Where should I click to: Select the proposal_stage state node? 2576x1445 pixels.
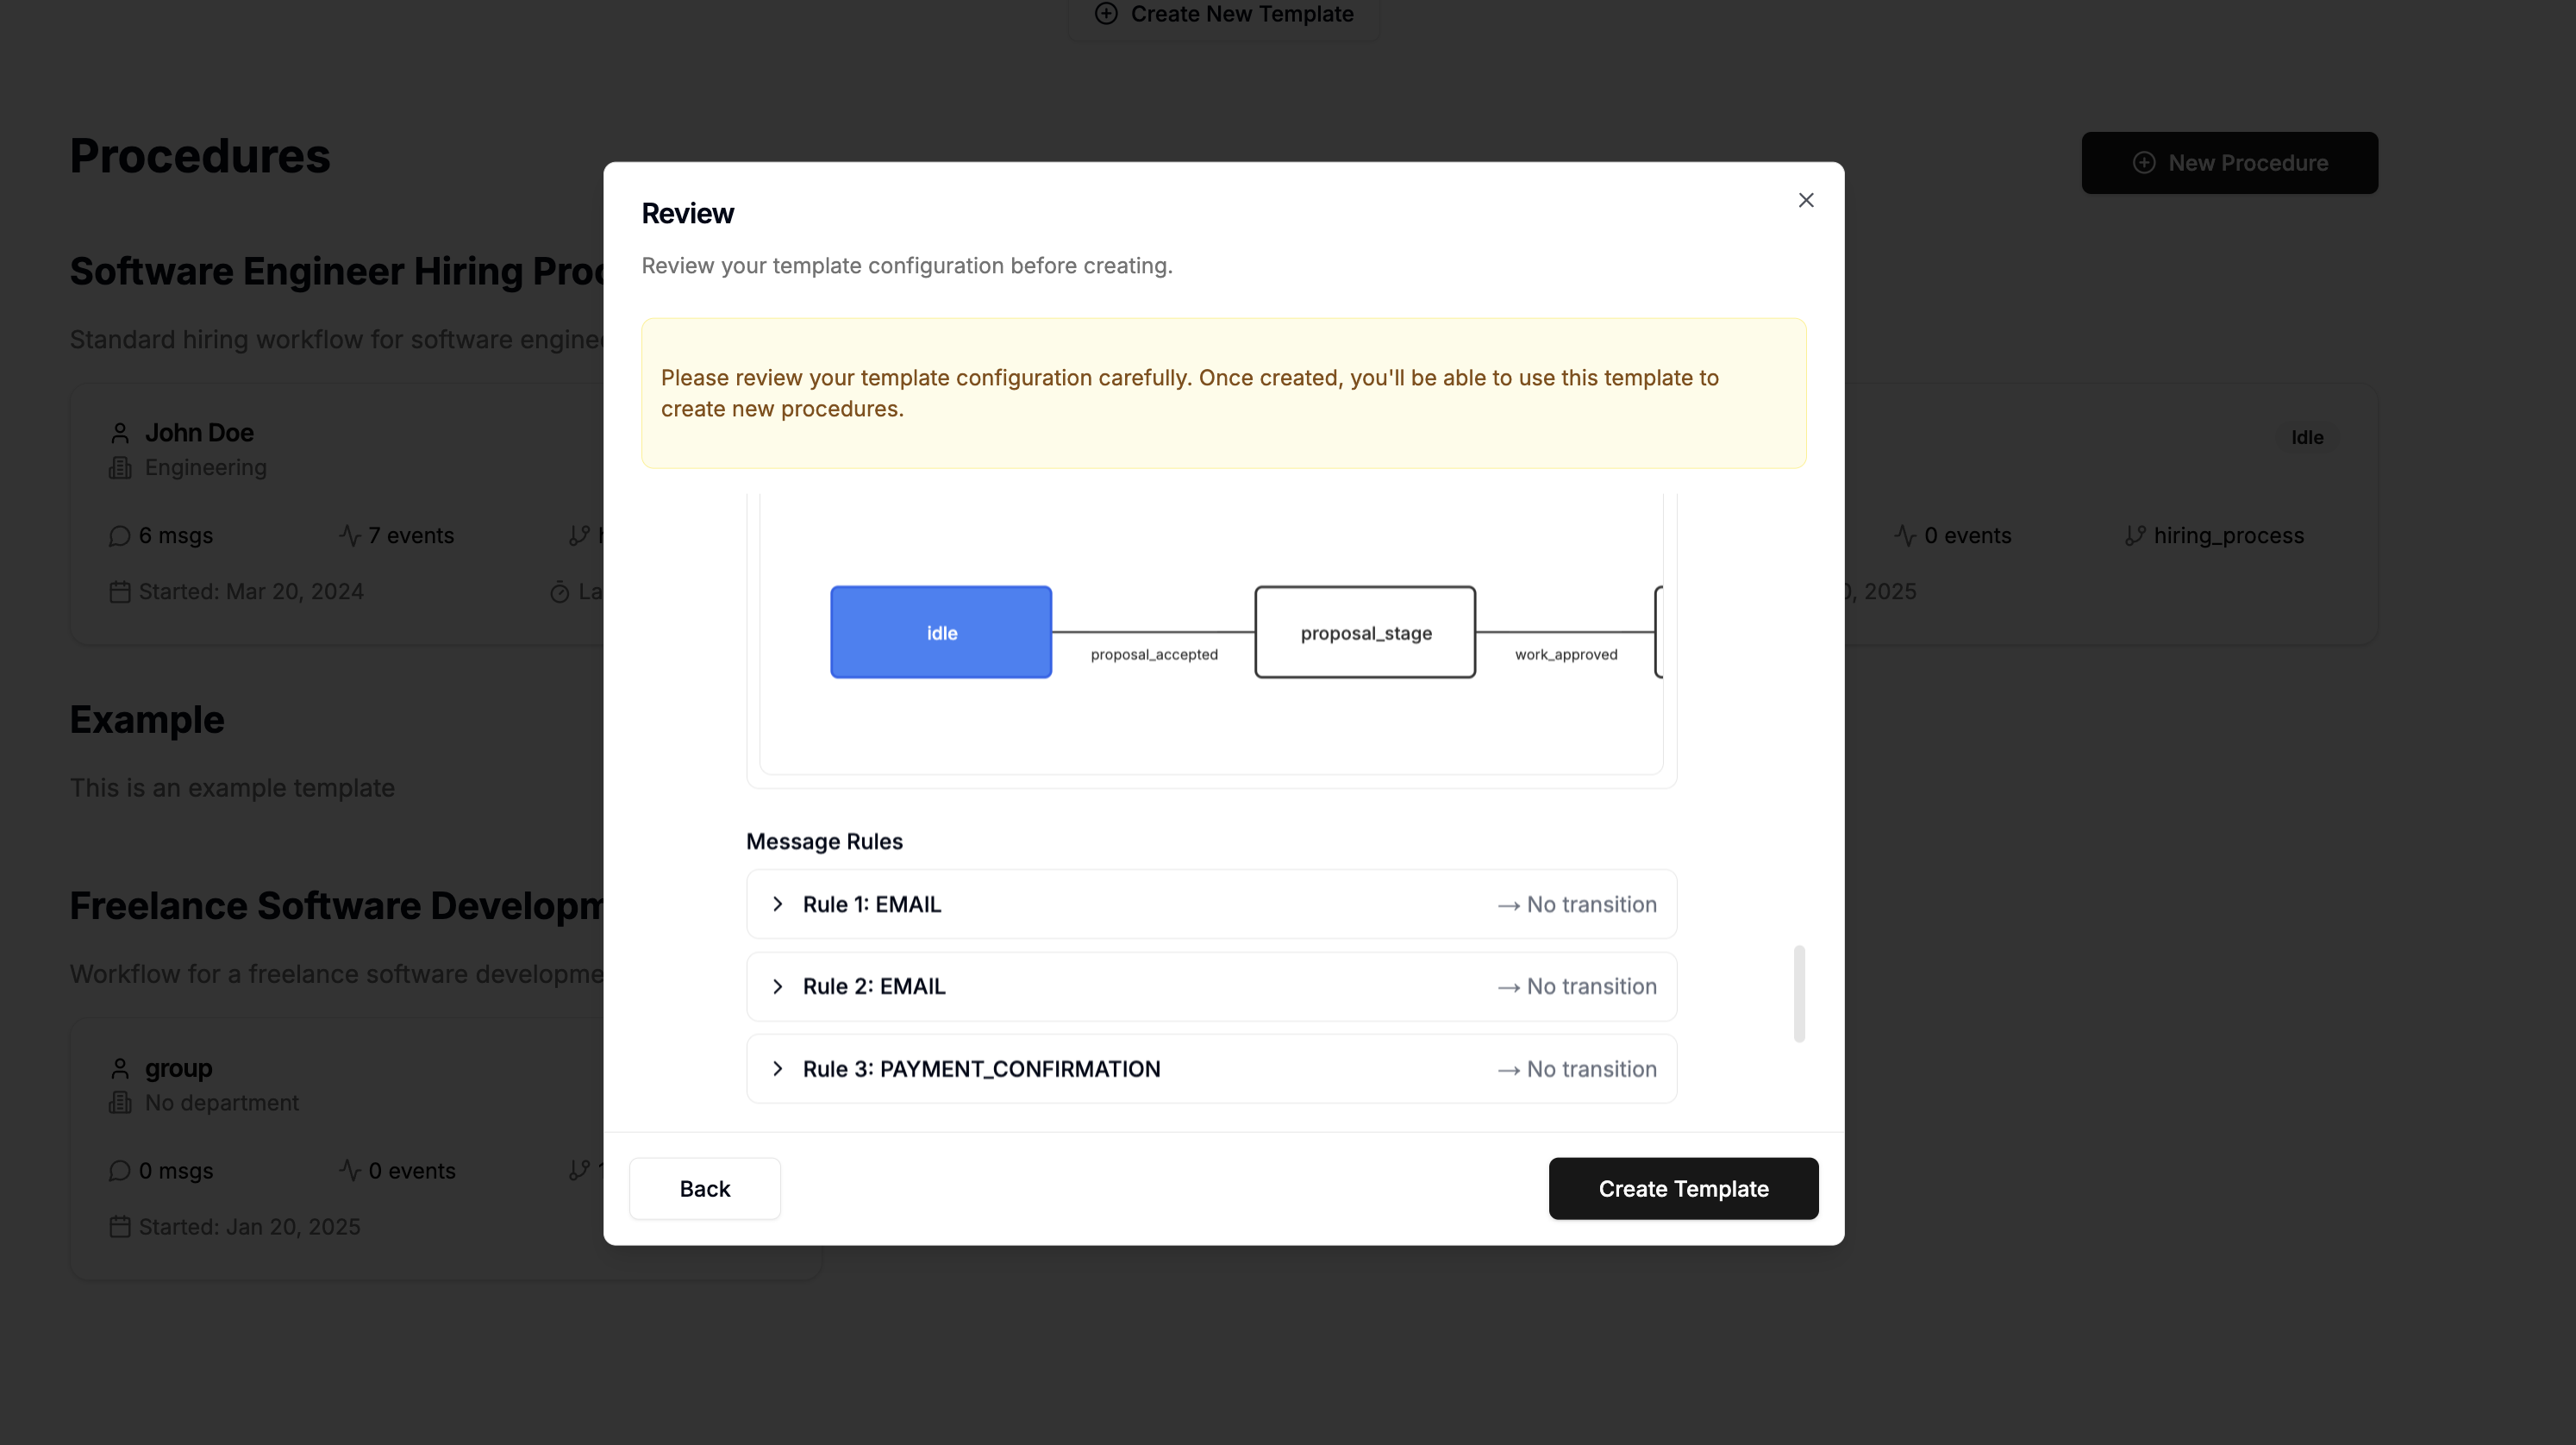click(x=1365, y=632)
